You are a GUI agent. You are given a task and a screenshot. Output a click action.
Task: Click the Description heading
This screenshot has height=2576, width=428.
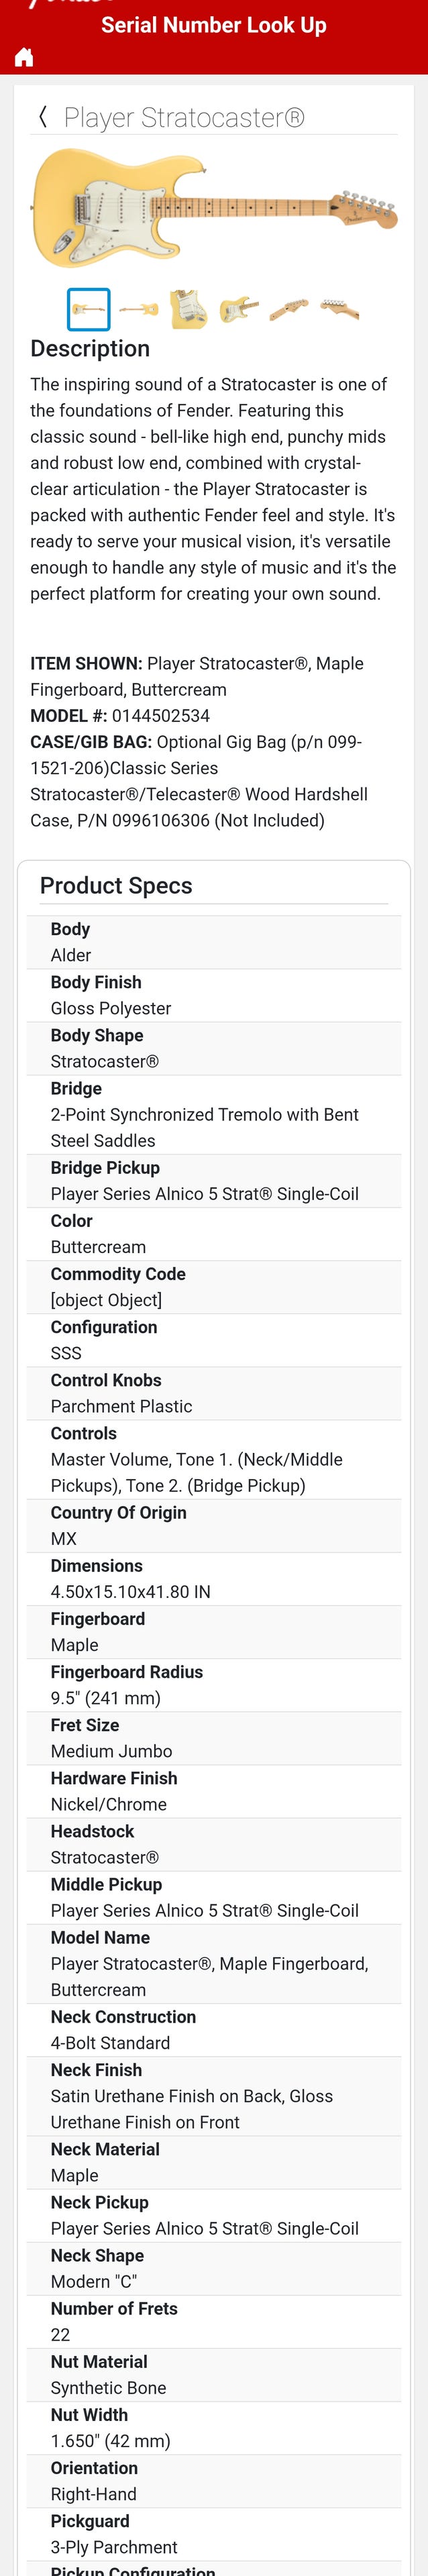click(90, 349)
